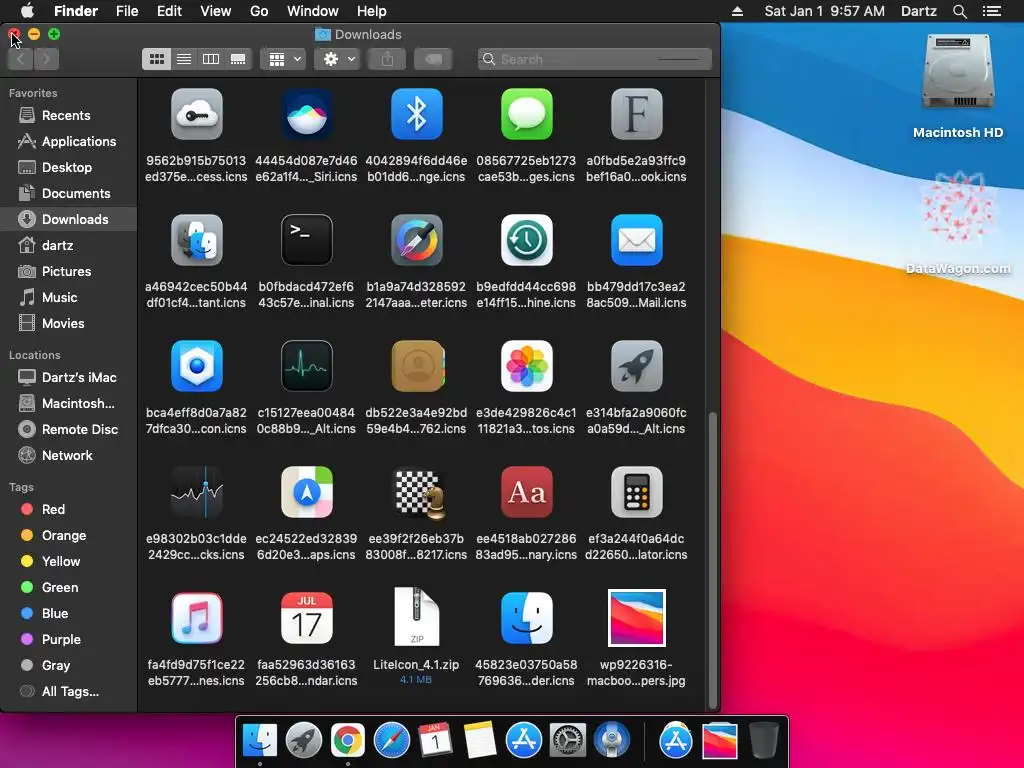Click in the Finder search field
Viewport: 1024px width, 768px height.
click(x=595, y=59)
